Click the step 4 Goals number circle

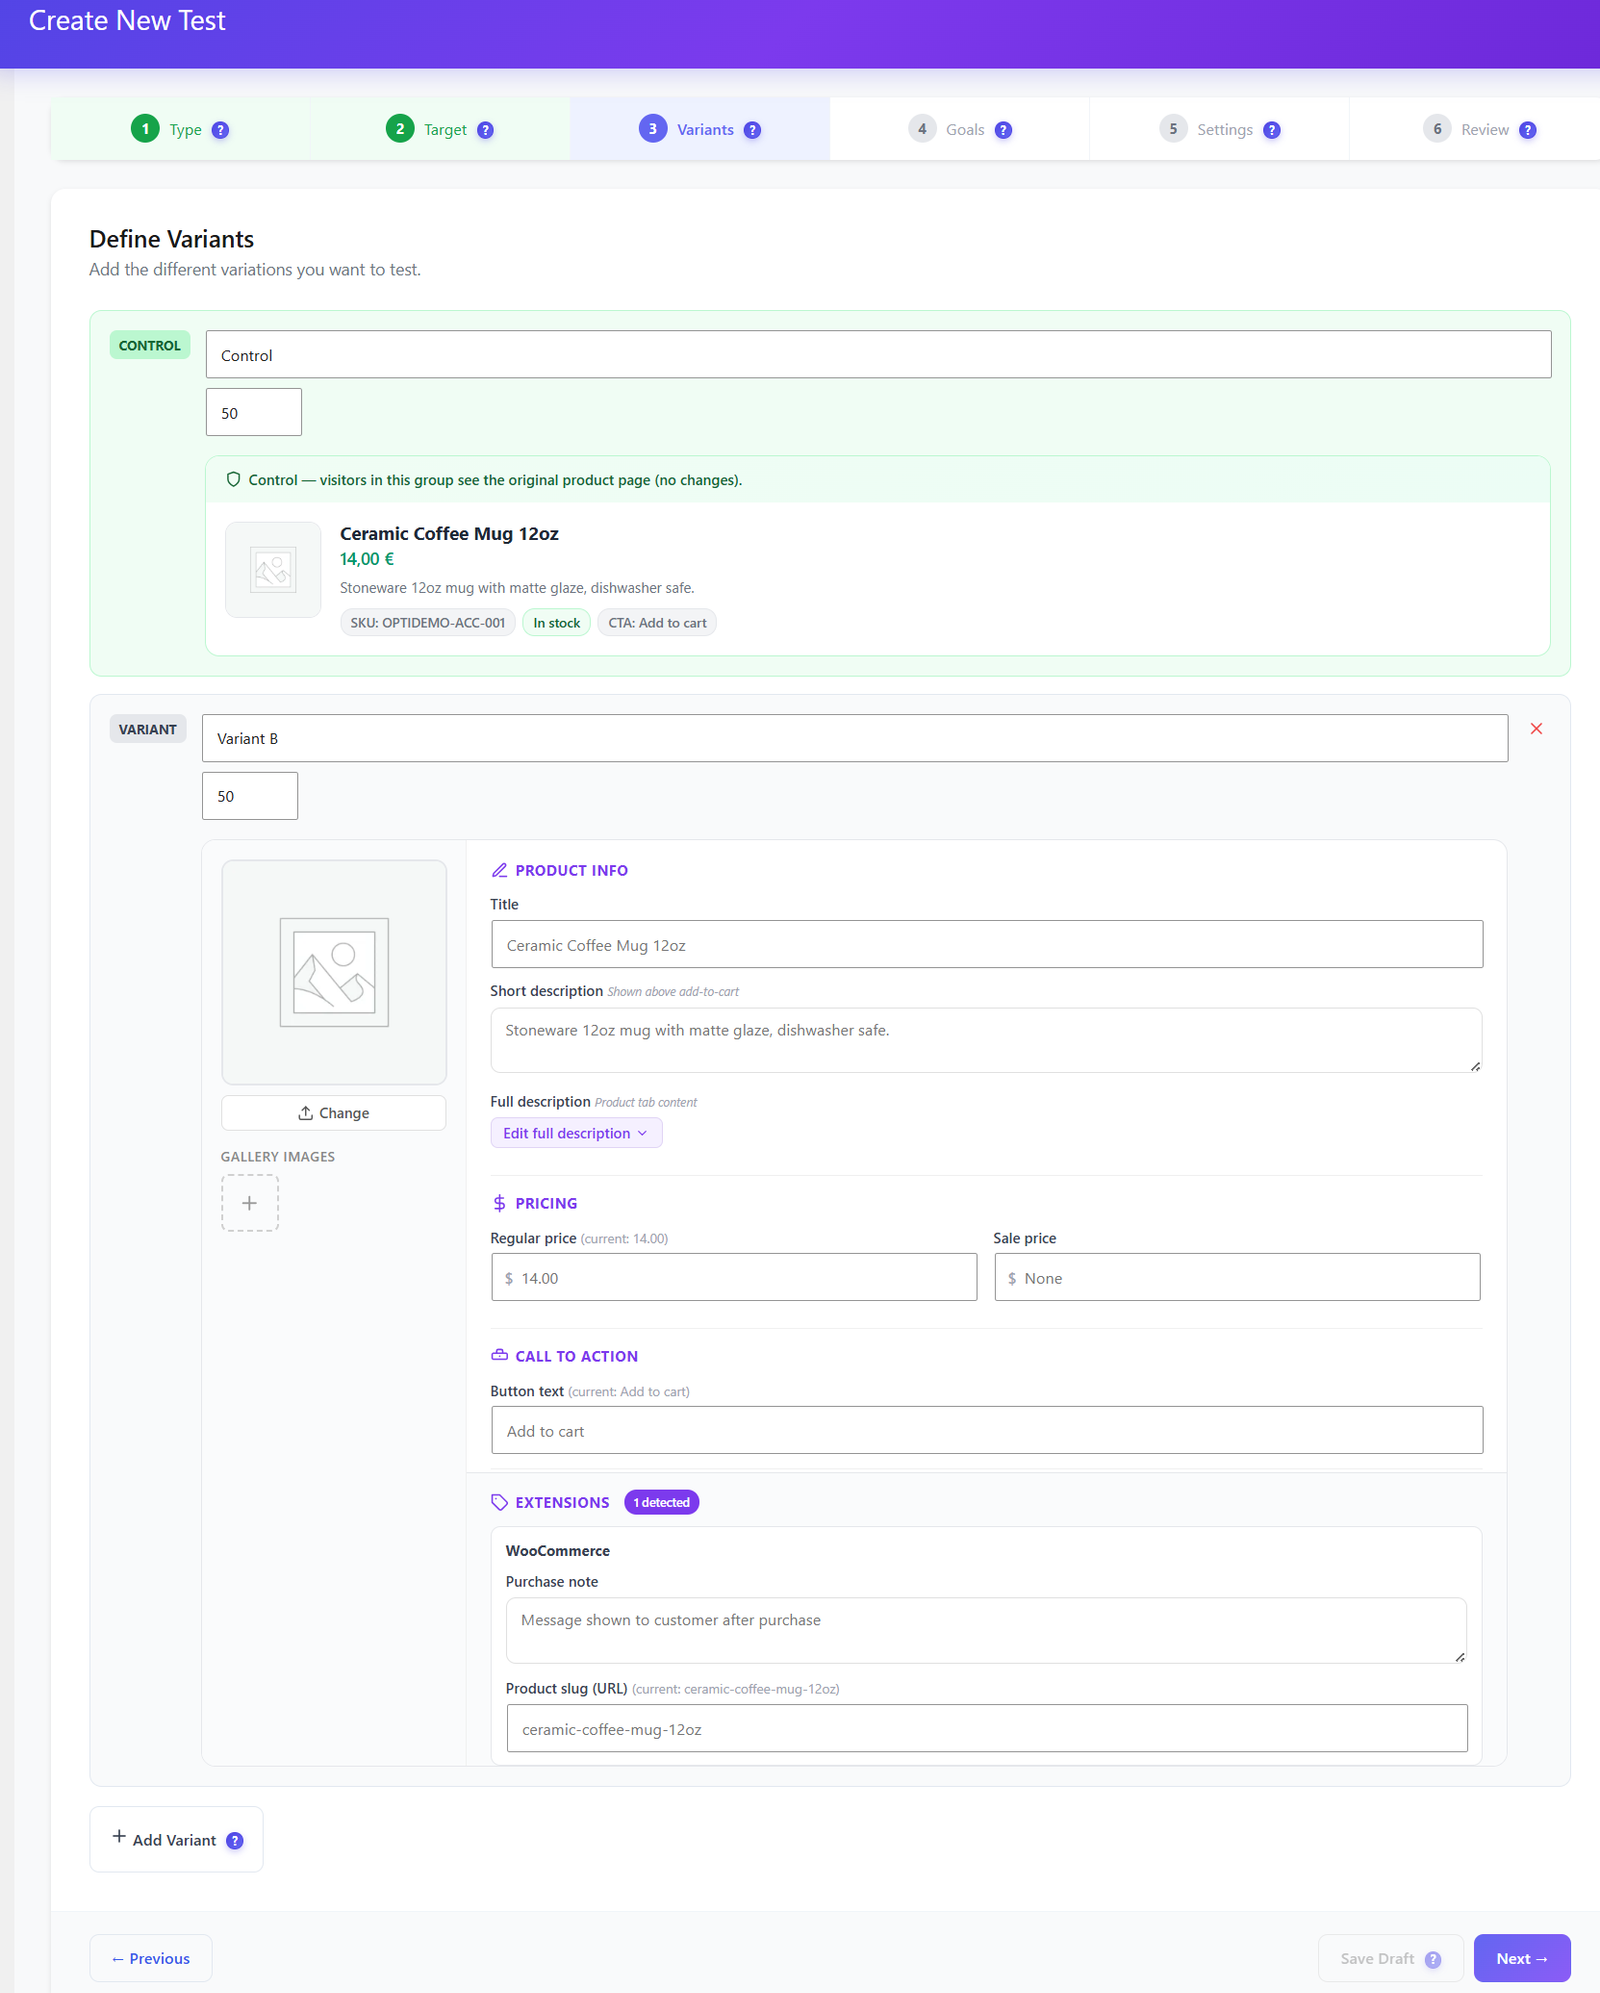922,128
